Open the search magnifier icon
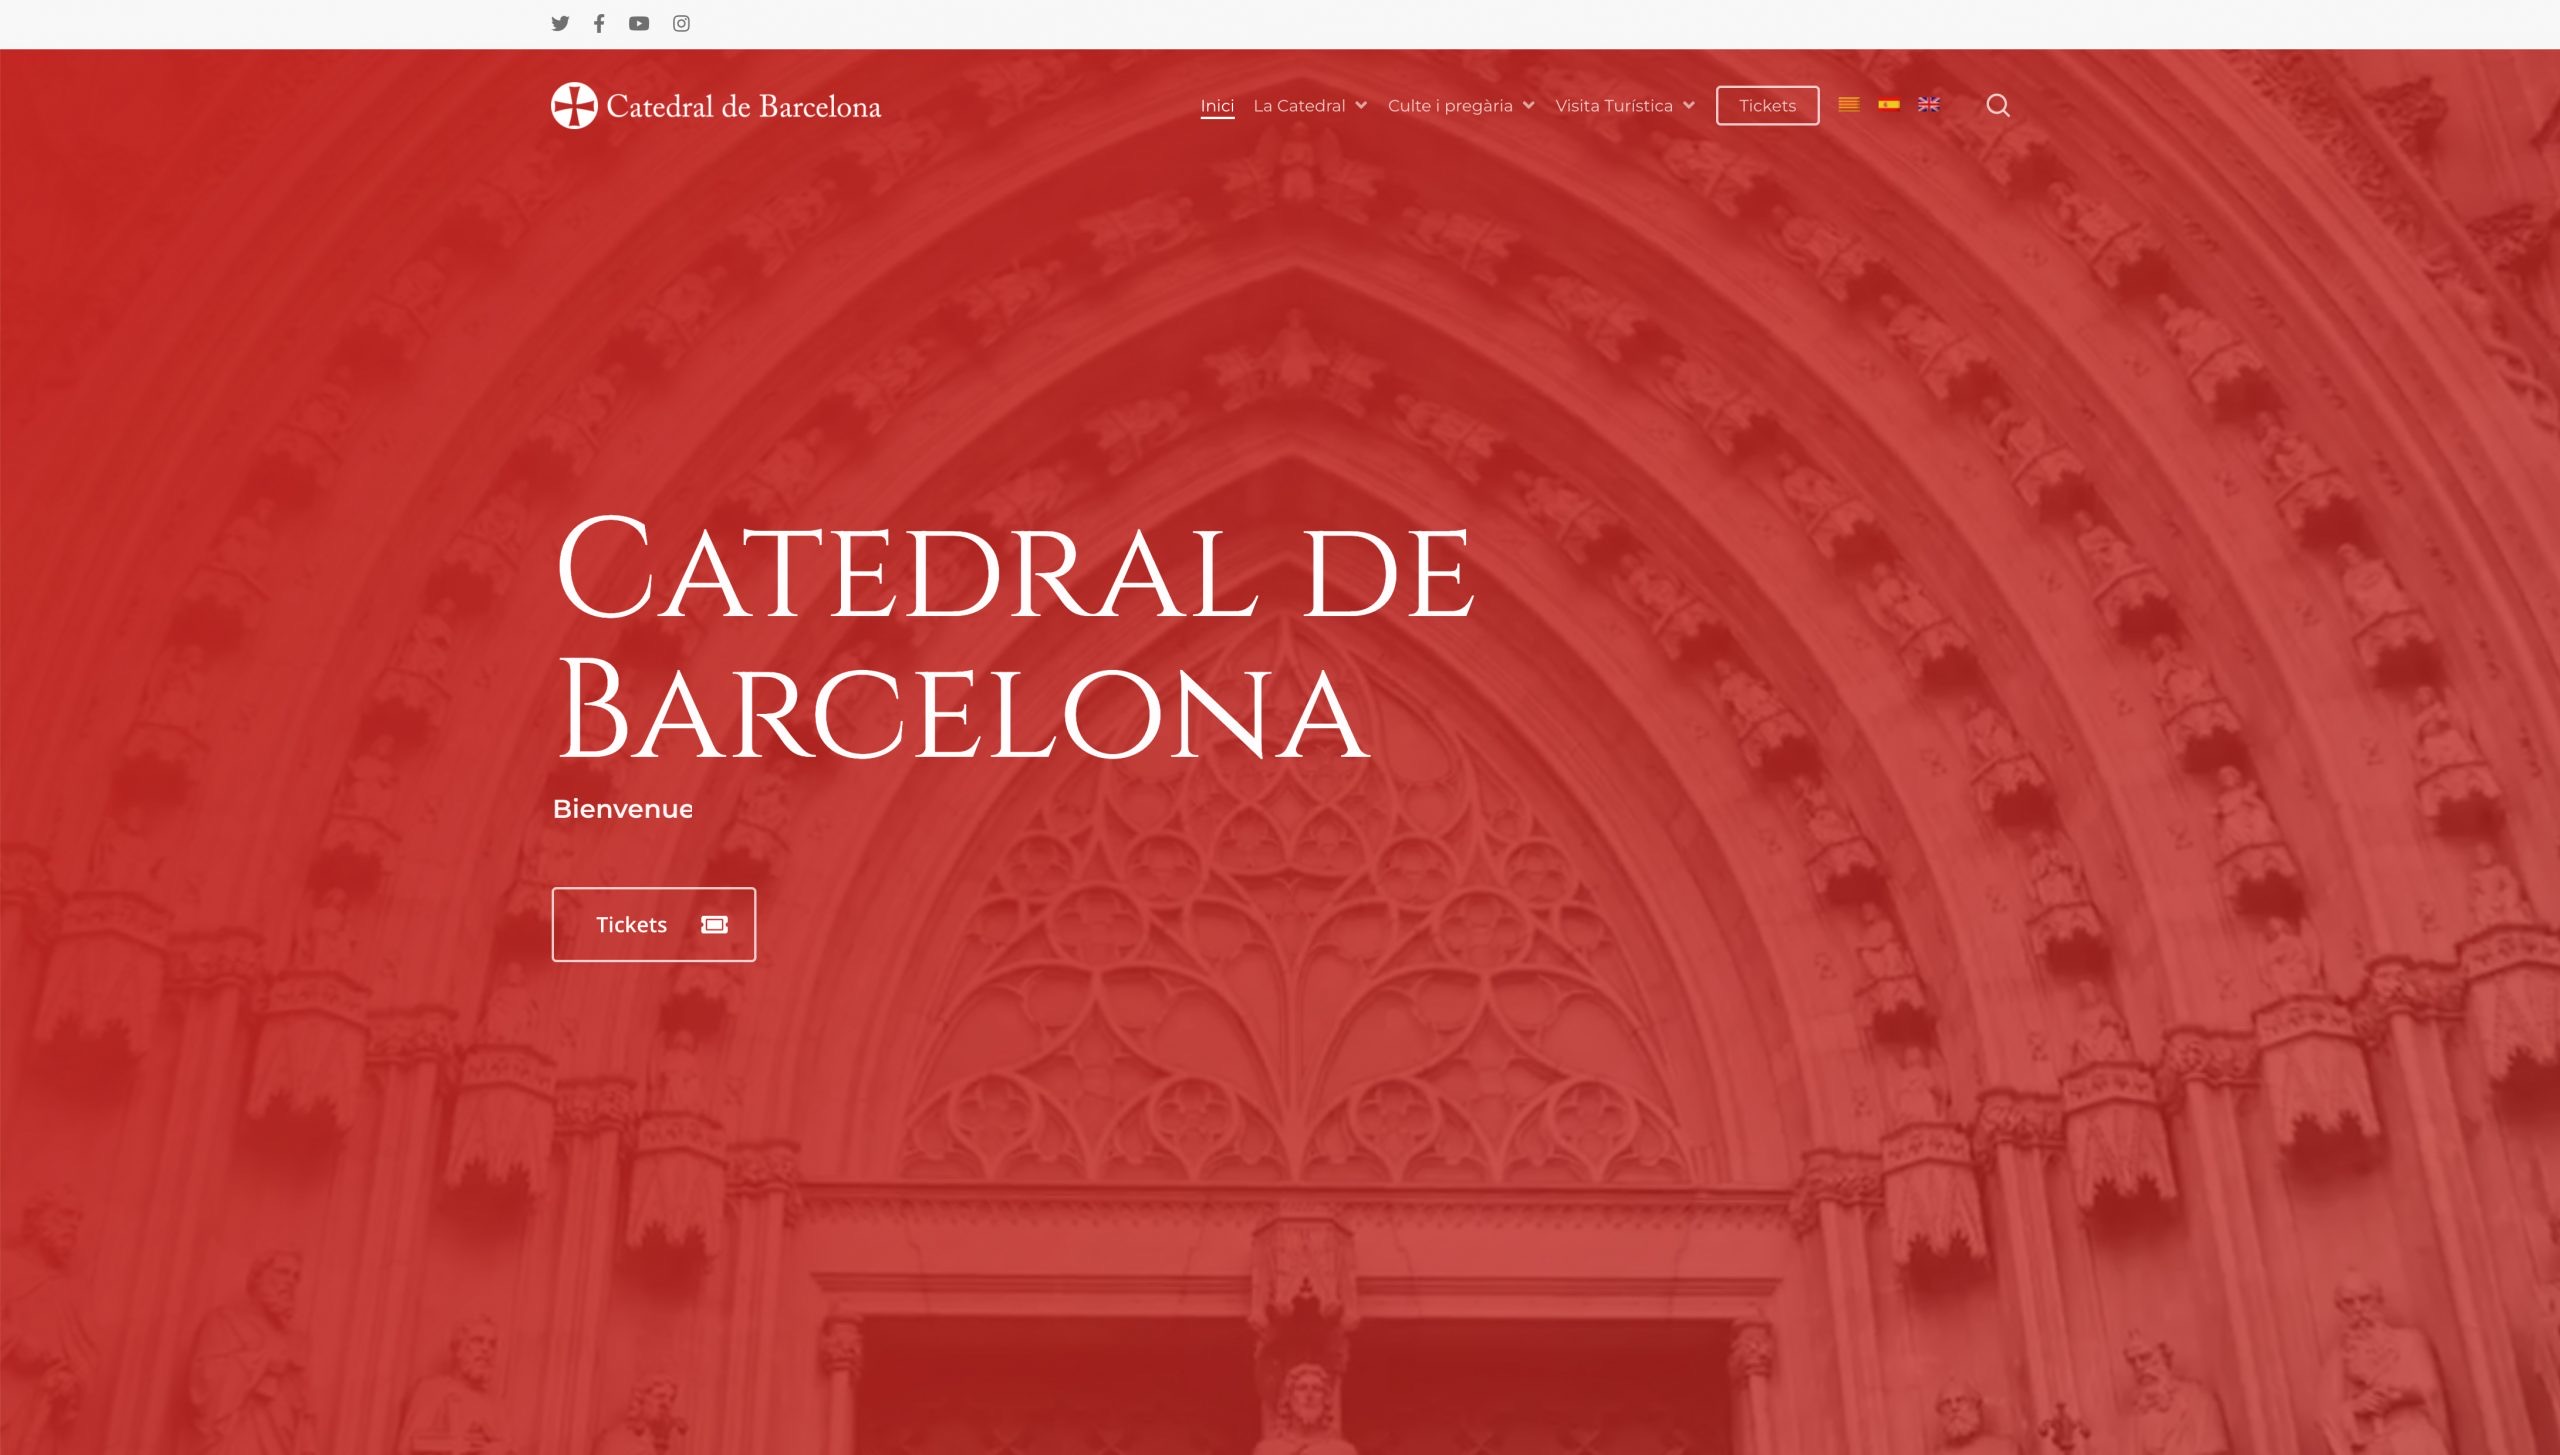This screenshot has height=1455, width=2560. point(1998,105)
